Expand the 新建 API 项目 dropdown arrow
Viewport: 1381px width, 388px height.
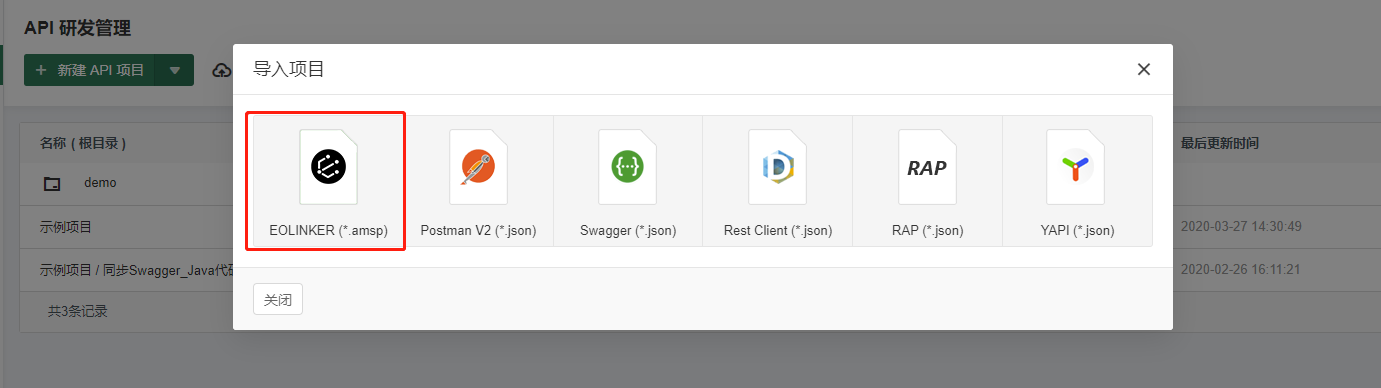click(x=175, y=70)
